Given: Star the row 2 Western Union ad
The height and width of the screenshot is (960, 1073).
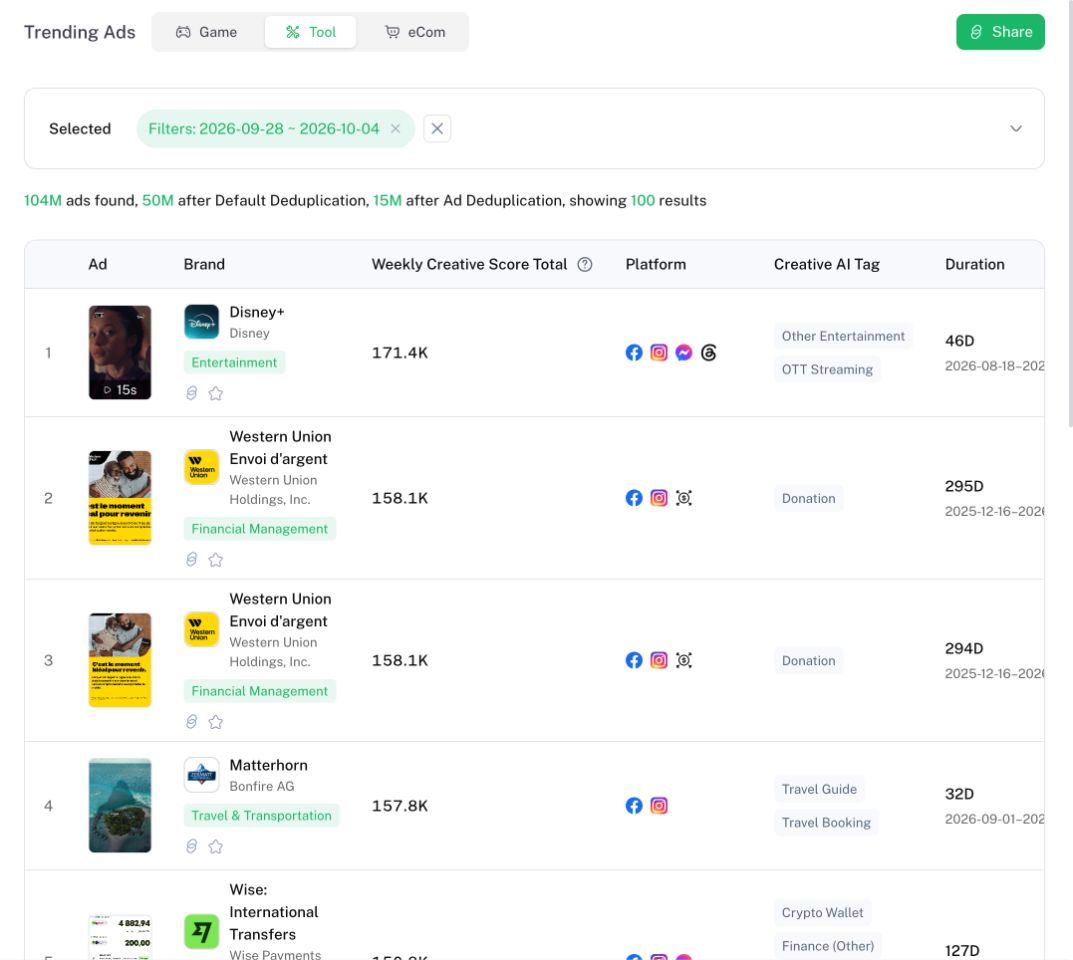Looking at the screenshot, I should coord(216,560).
